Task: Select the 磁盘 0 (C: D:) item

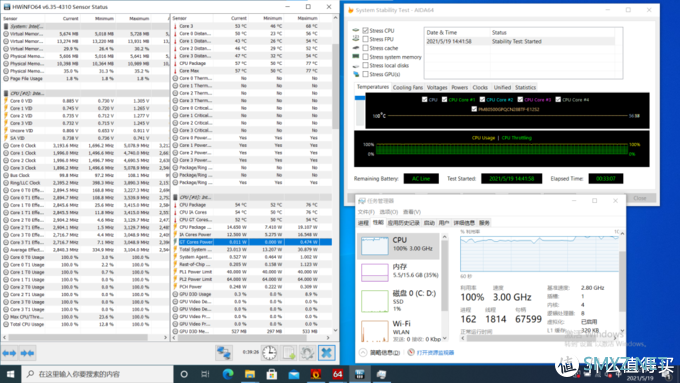Action: tap(399, 301)
